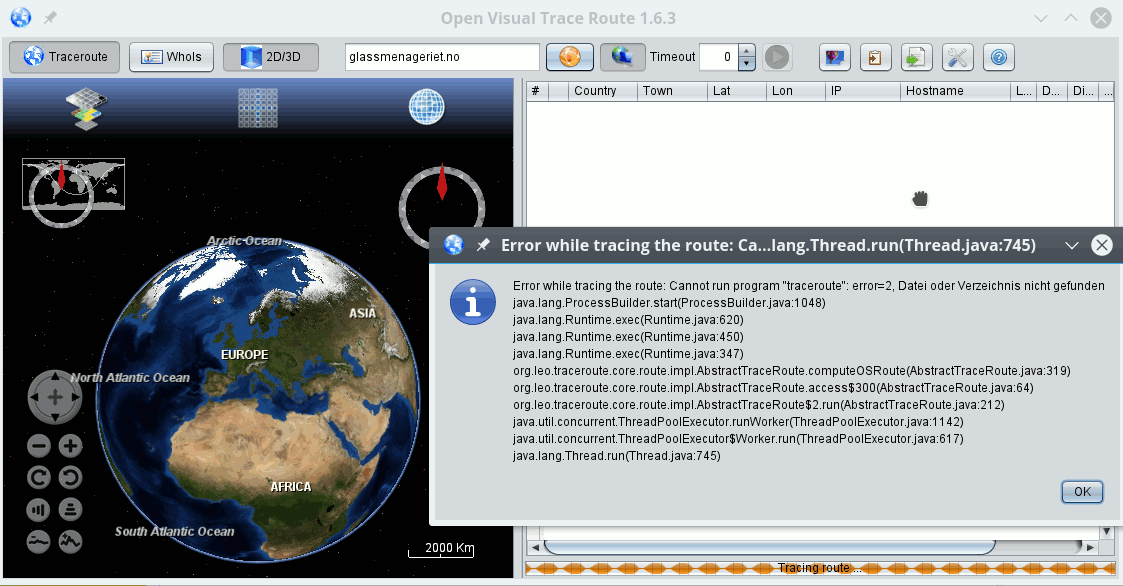
Task: Click the export route toolbar icon
Action: [x=916, y=57]
